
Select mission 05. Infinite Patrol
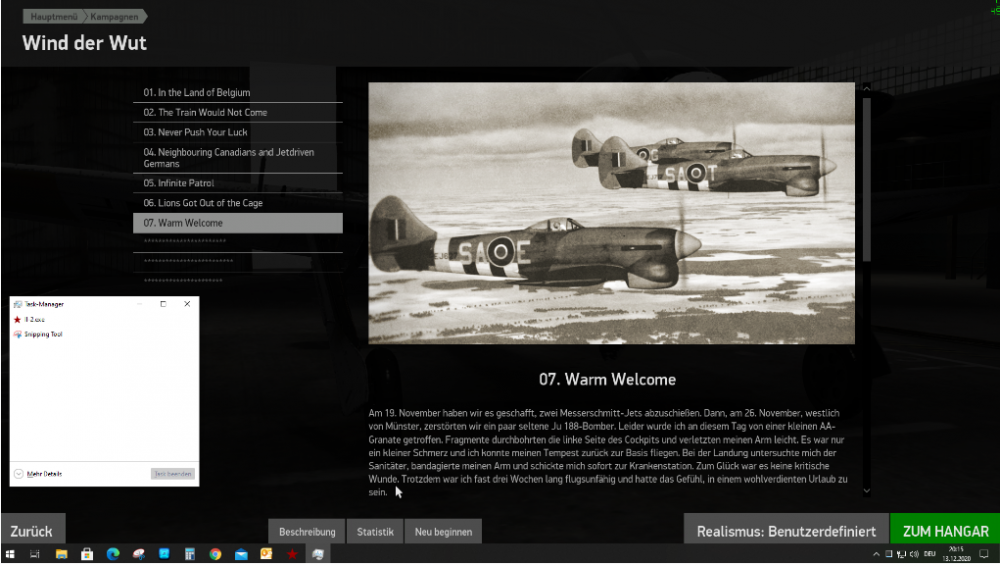pos(237,183)
